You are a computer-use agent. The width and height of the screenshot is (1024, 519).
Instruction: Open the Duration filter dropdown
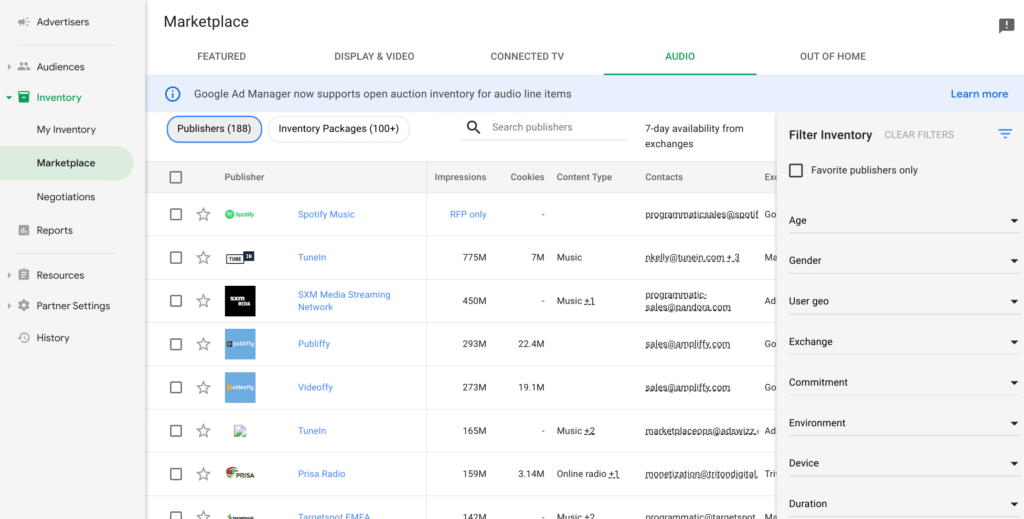[x=904, y=504]
